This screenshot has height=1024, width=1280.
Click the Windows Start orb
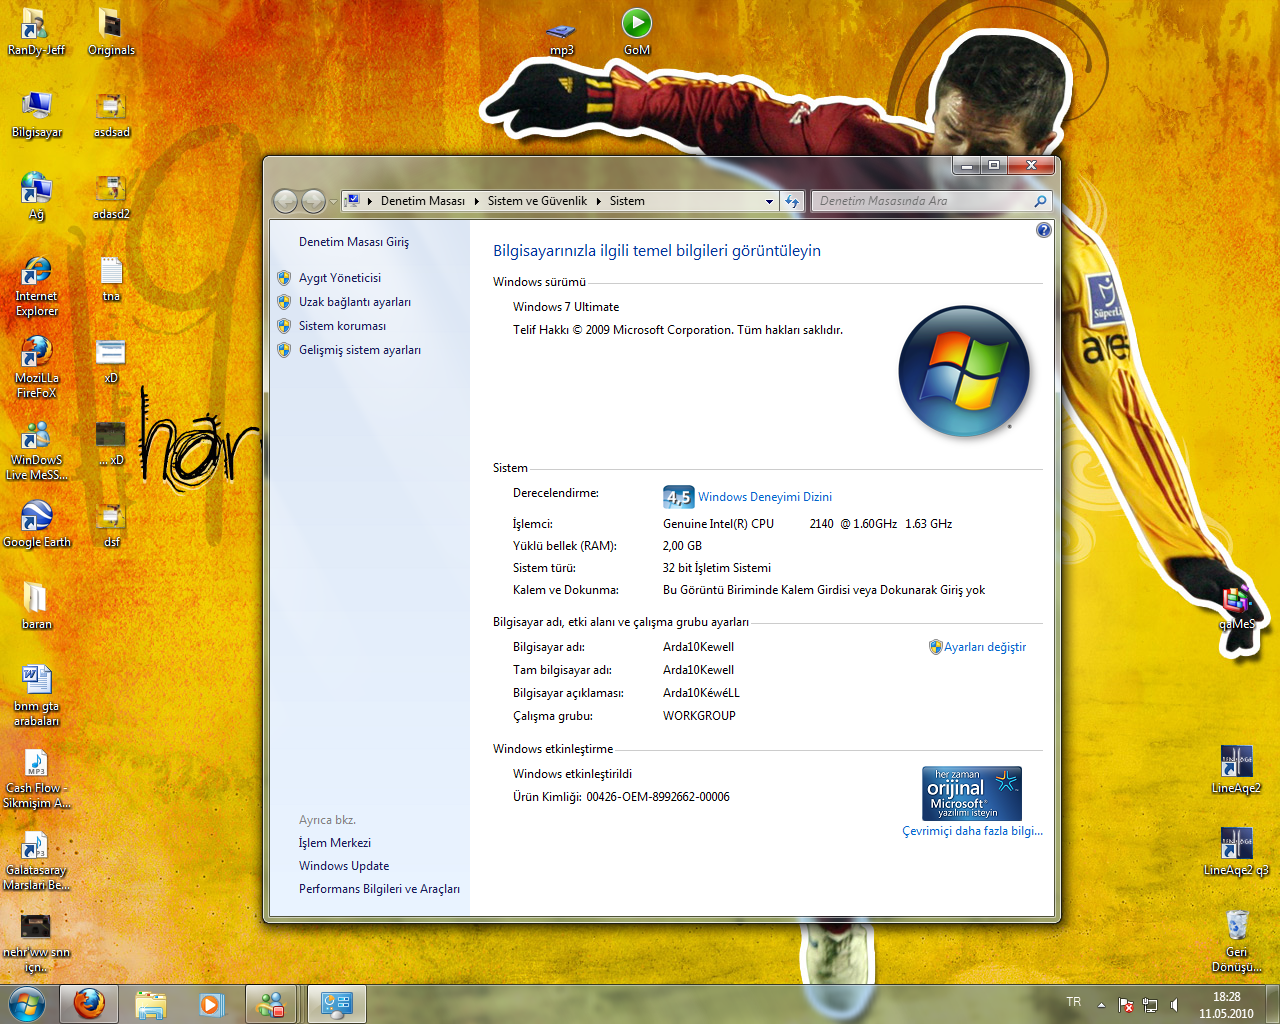pyautogui.click(x=27, y=1004)
